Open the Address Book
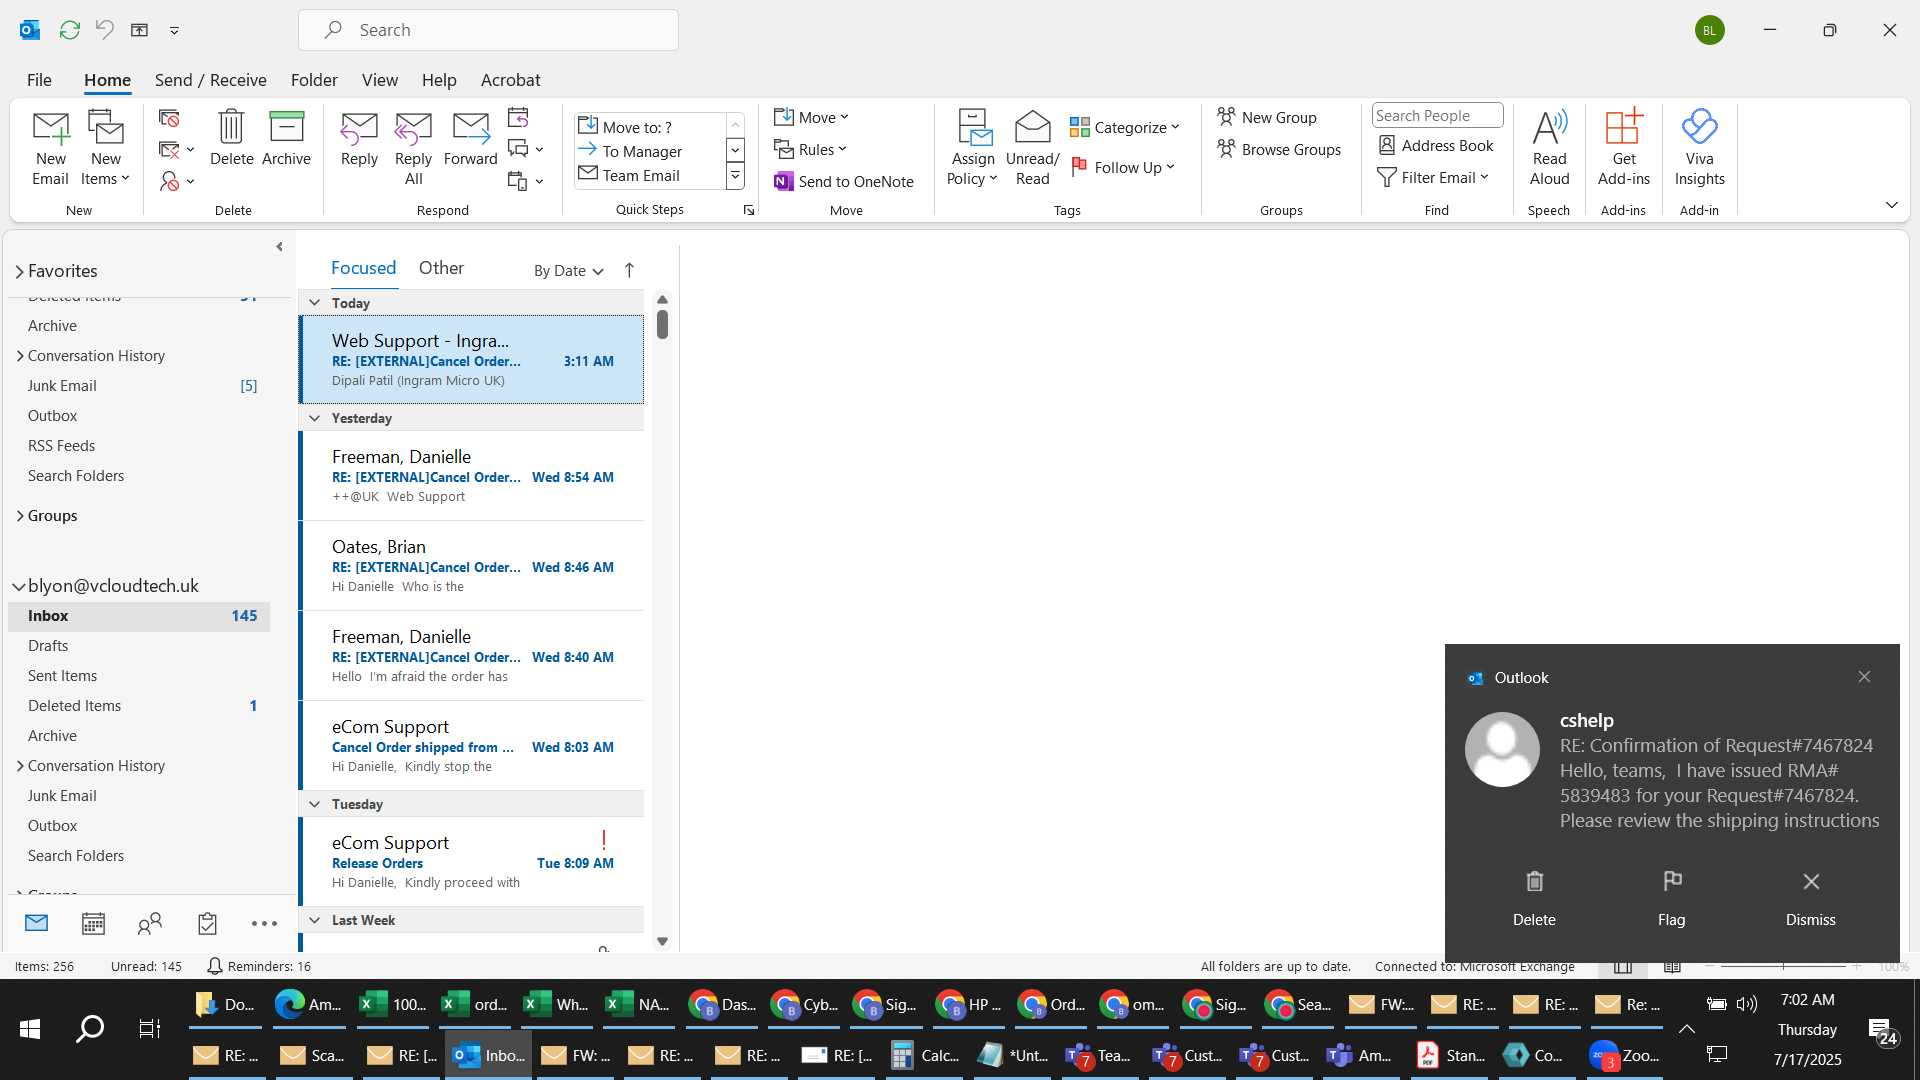The image size is (1920, 1080). point(1435,145)
